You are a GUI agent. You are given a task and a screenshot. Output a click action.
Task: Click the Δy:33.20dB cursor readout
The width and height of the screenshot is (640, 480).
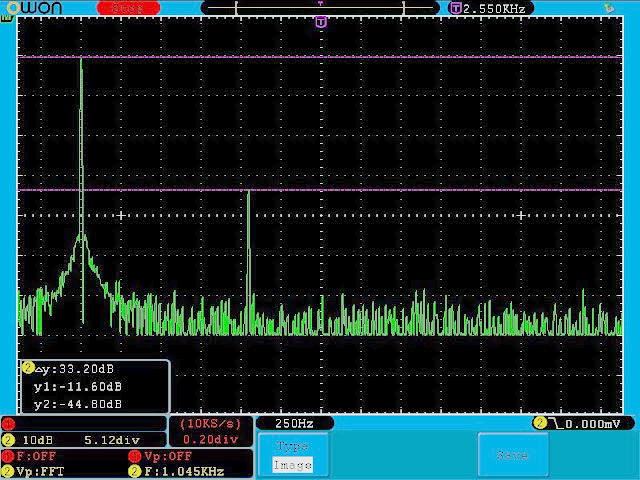pyautogui.click(x=77, y=368)
